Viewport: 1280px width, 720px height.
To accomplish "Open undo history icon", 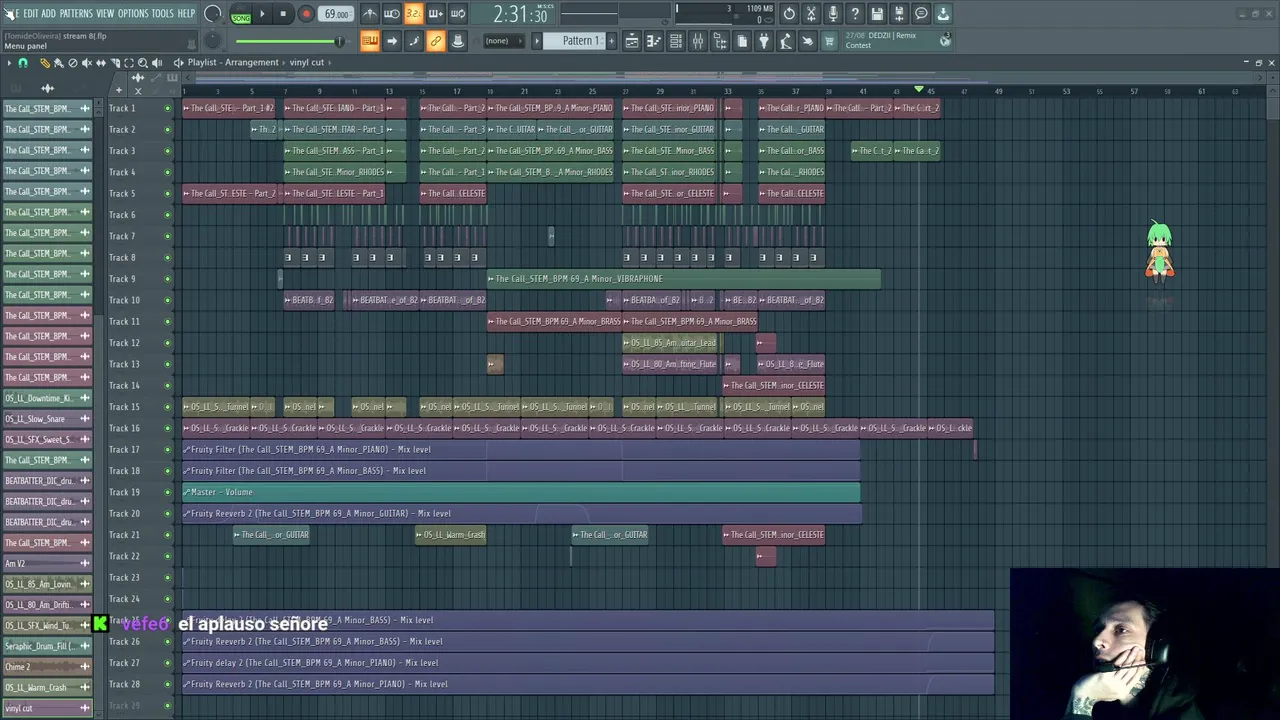I will point(789,14).
